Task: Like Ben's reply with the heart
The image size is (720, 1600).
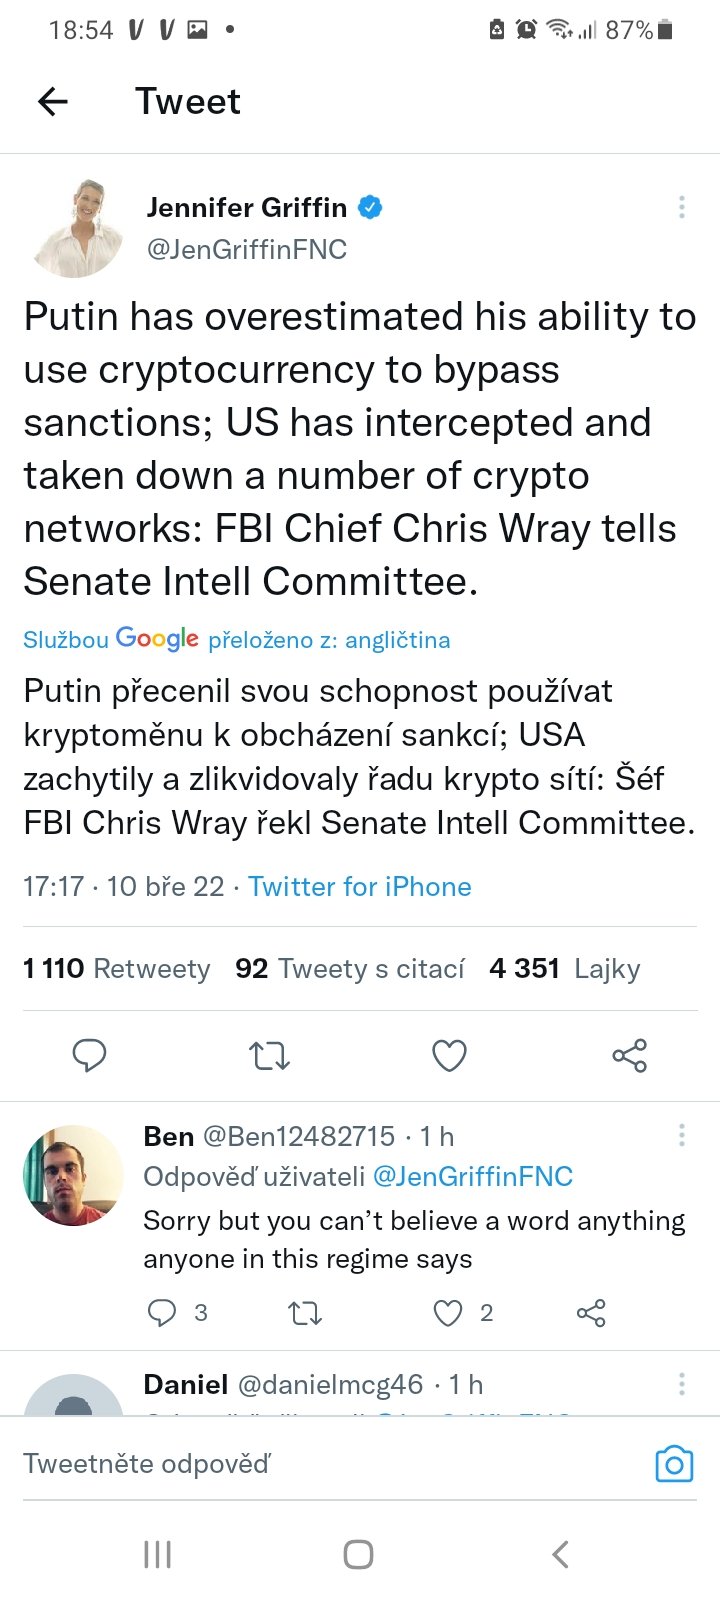Action: 448,1312
